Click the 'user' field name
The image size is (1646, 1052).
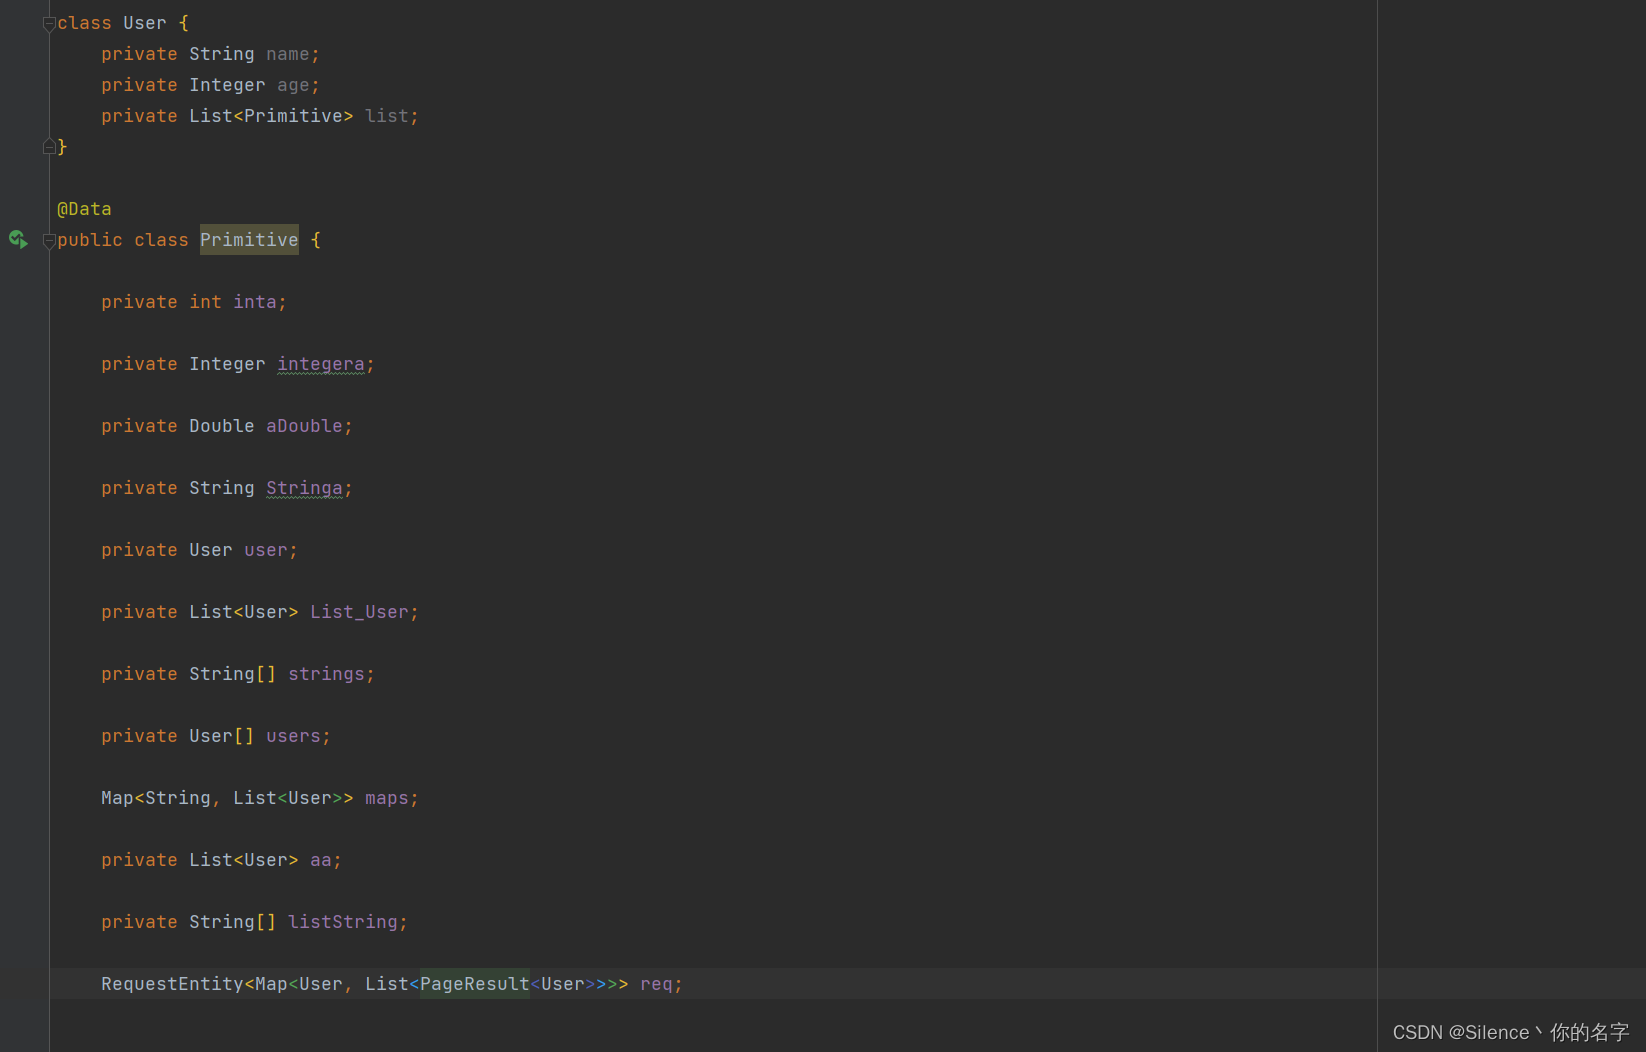tap(266, 550)
